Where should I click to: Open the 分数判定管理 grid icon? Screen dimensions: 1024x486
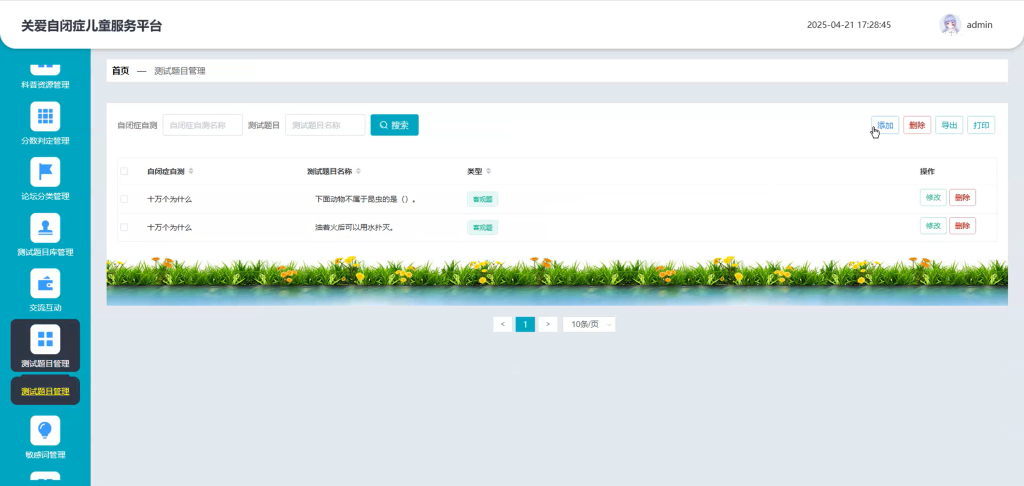point(45,116)
